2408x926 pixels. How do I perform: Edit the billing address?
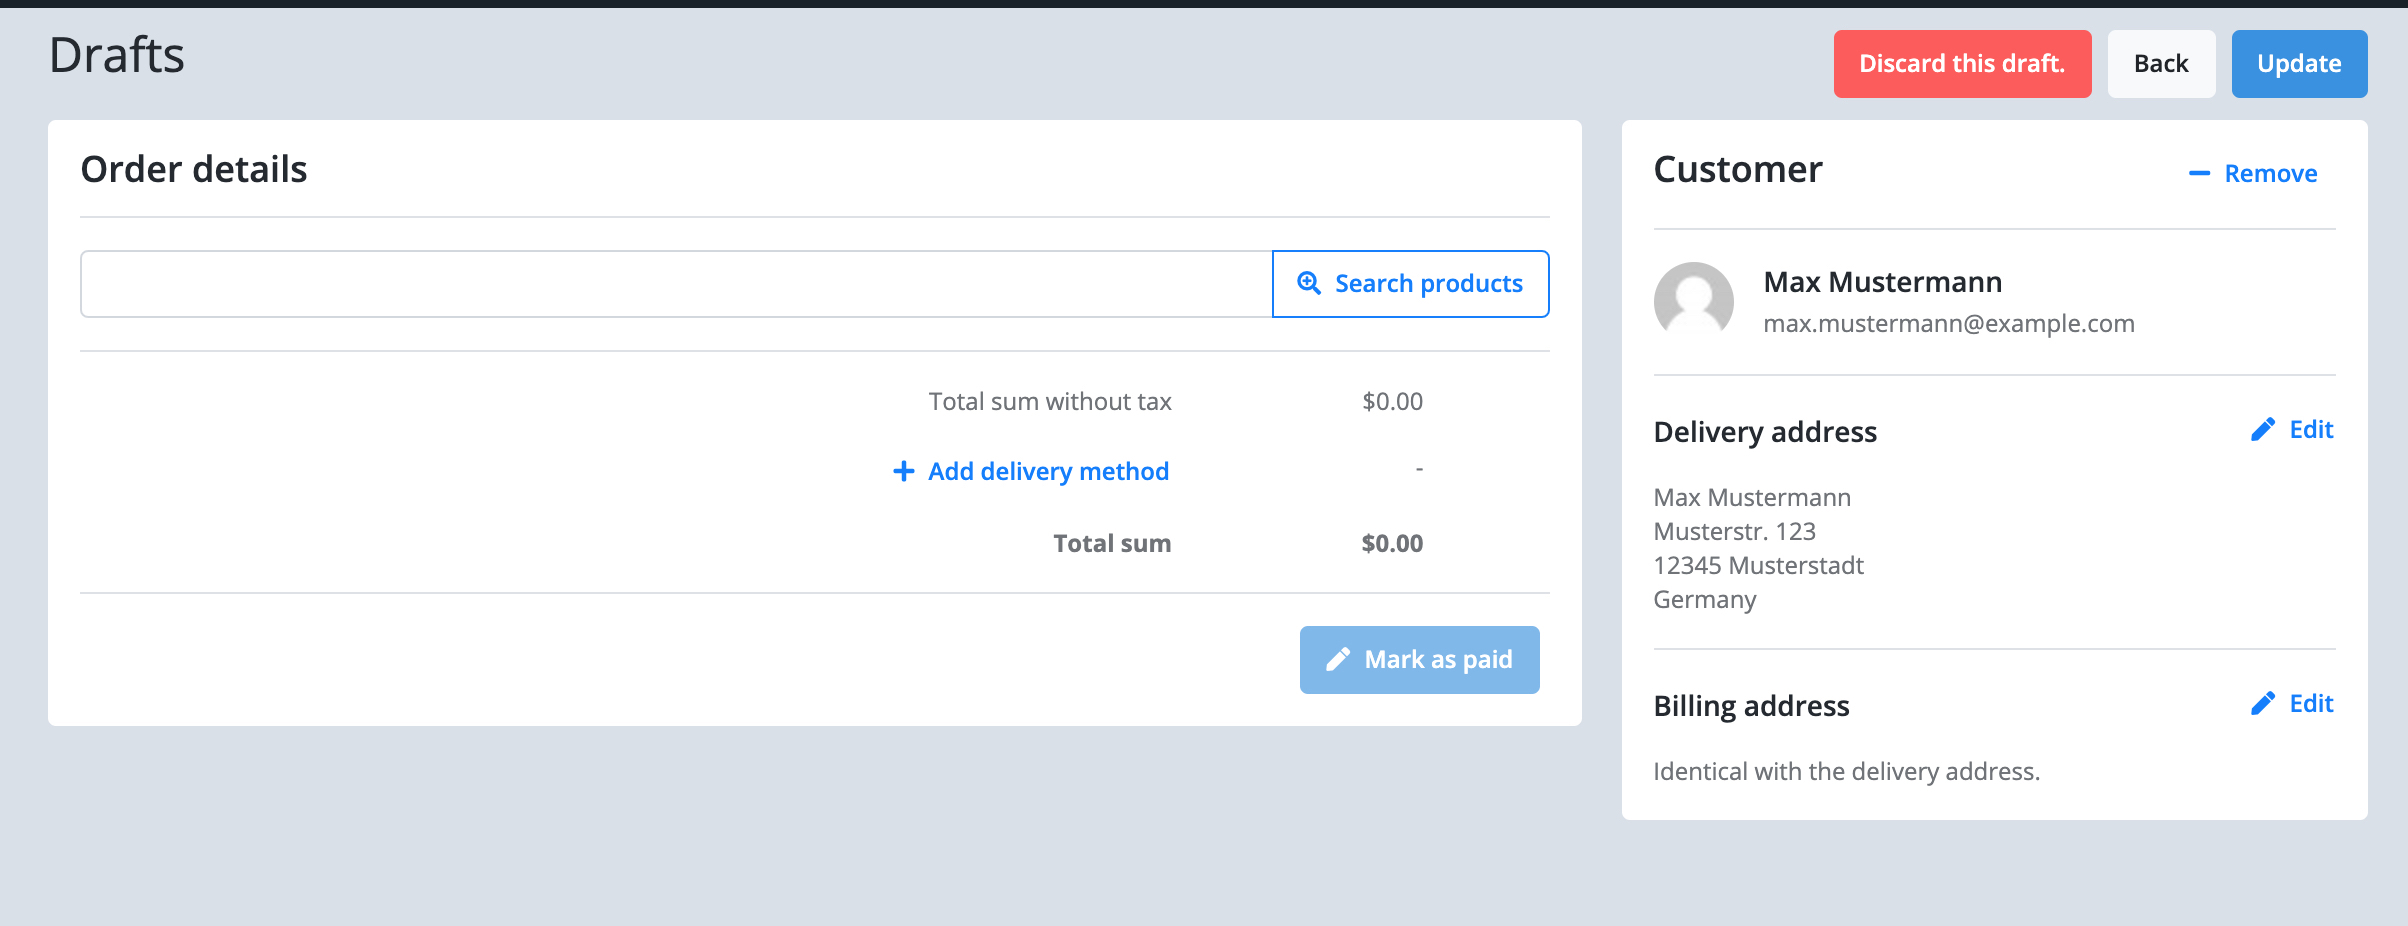click(x=2292, y=704)
